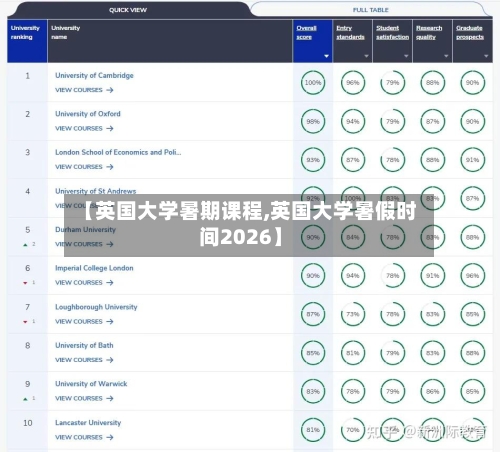
Task: Click Oxford's 87% research quality circle
Action: coord(432,121)
